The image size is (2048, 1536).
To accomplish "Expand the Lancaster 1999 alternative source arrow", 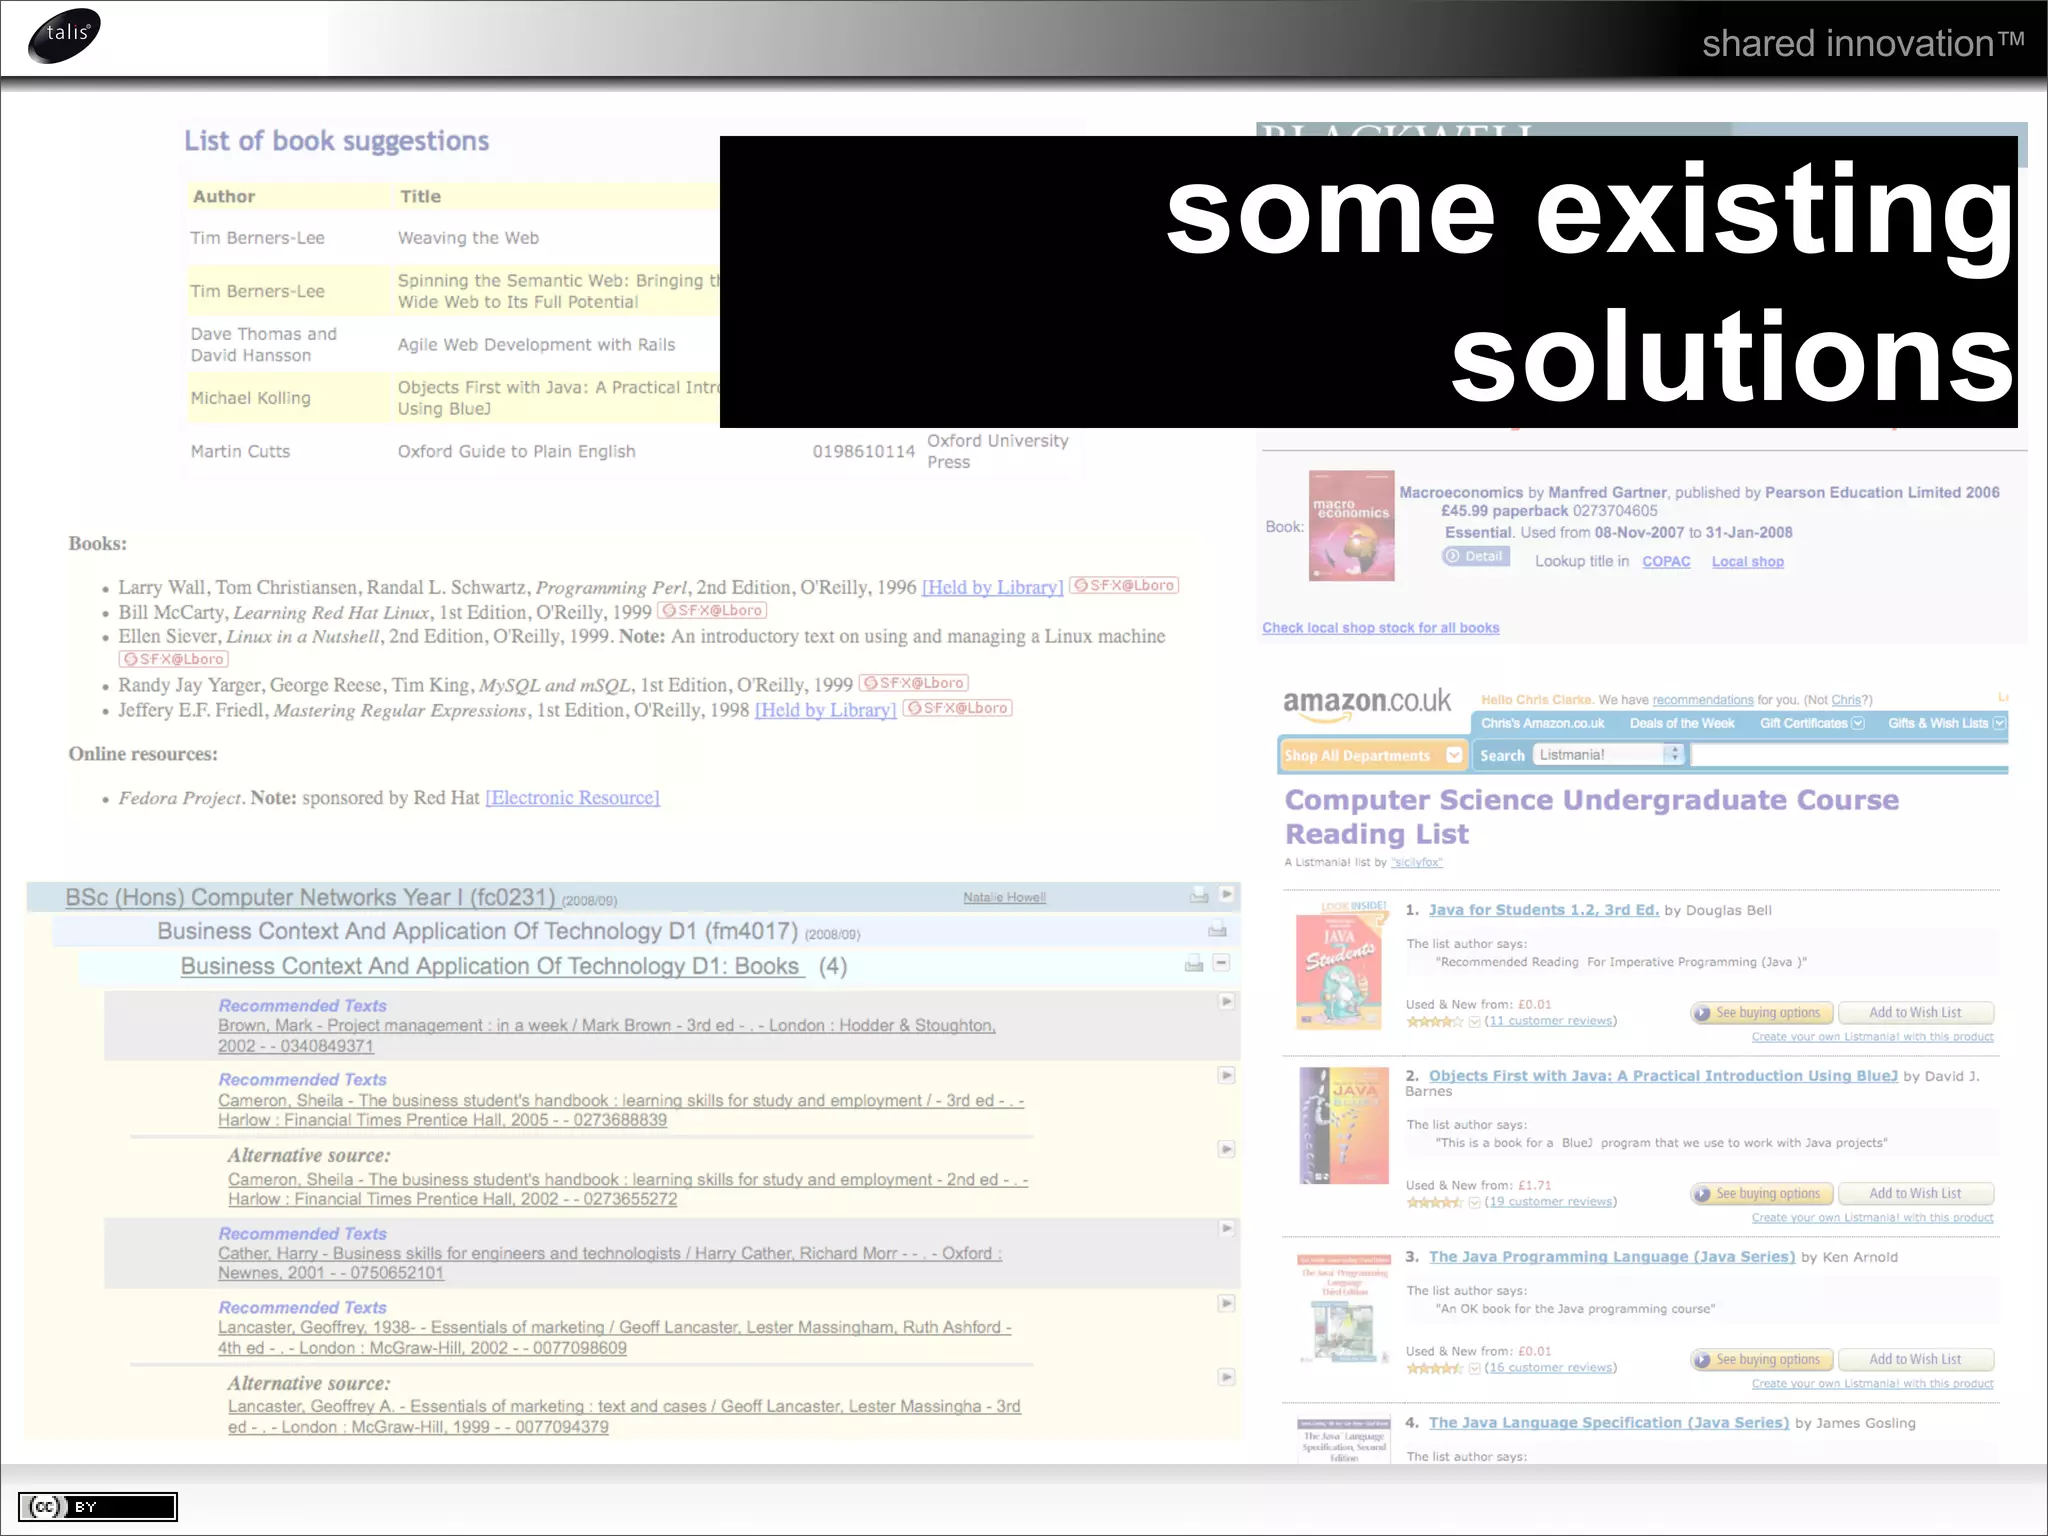I will coord(1227,1377).
